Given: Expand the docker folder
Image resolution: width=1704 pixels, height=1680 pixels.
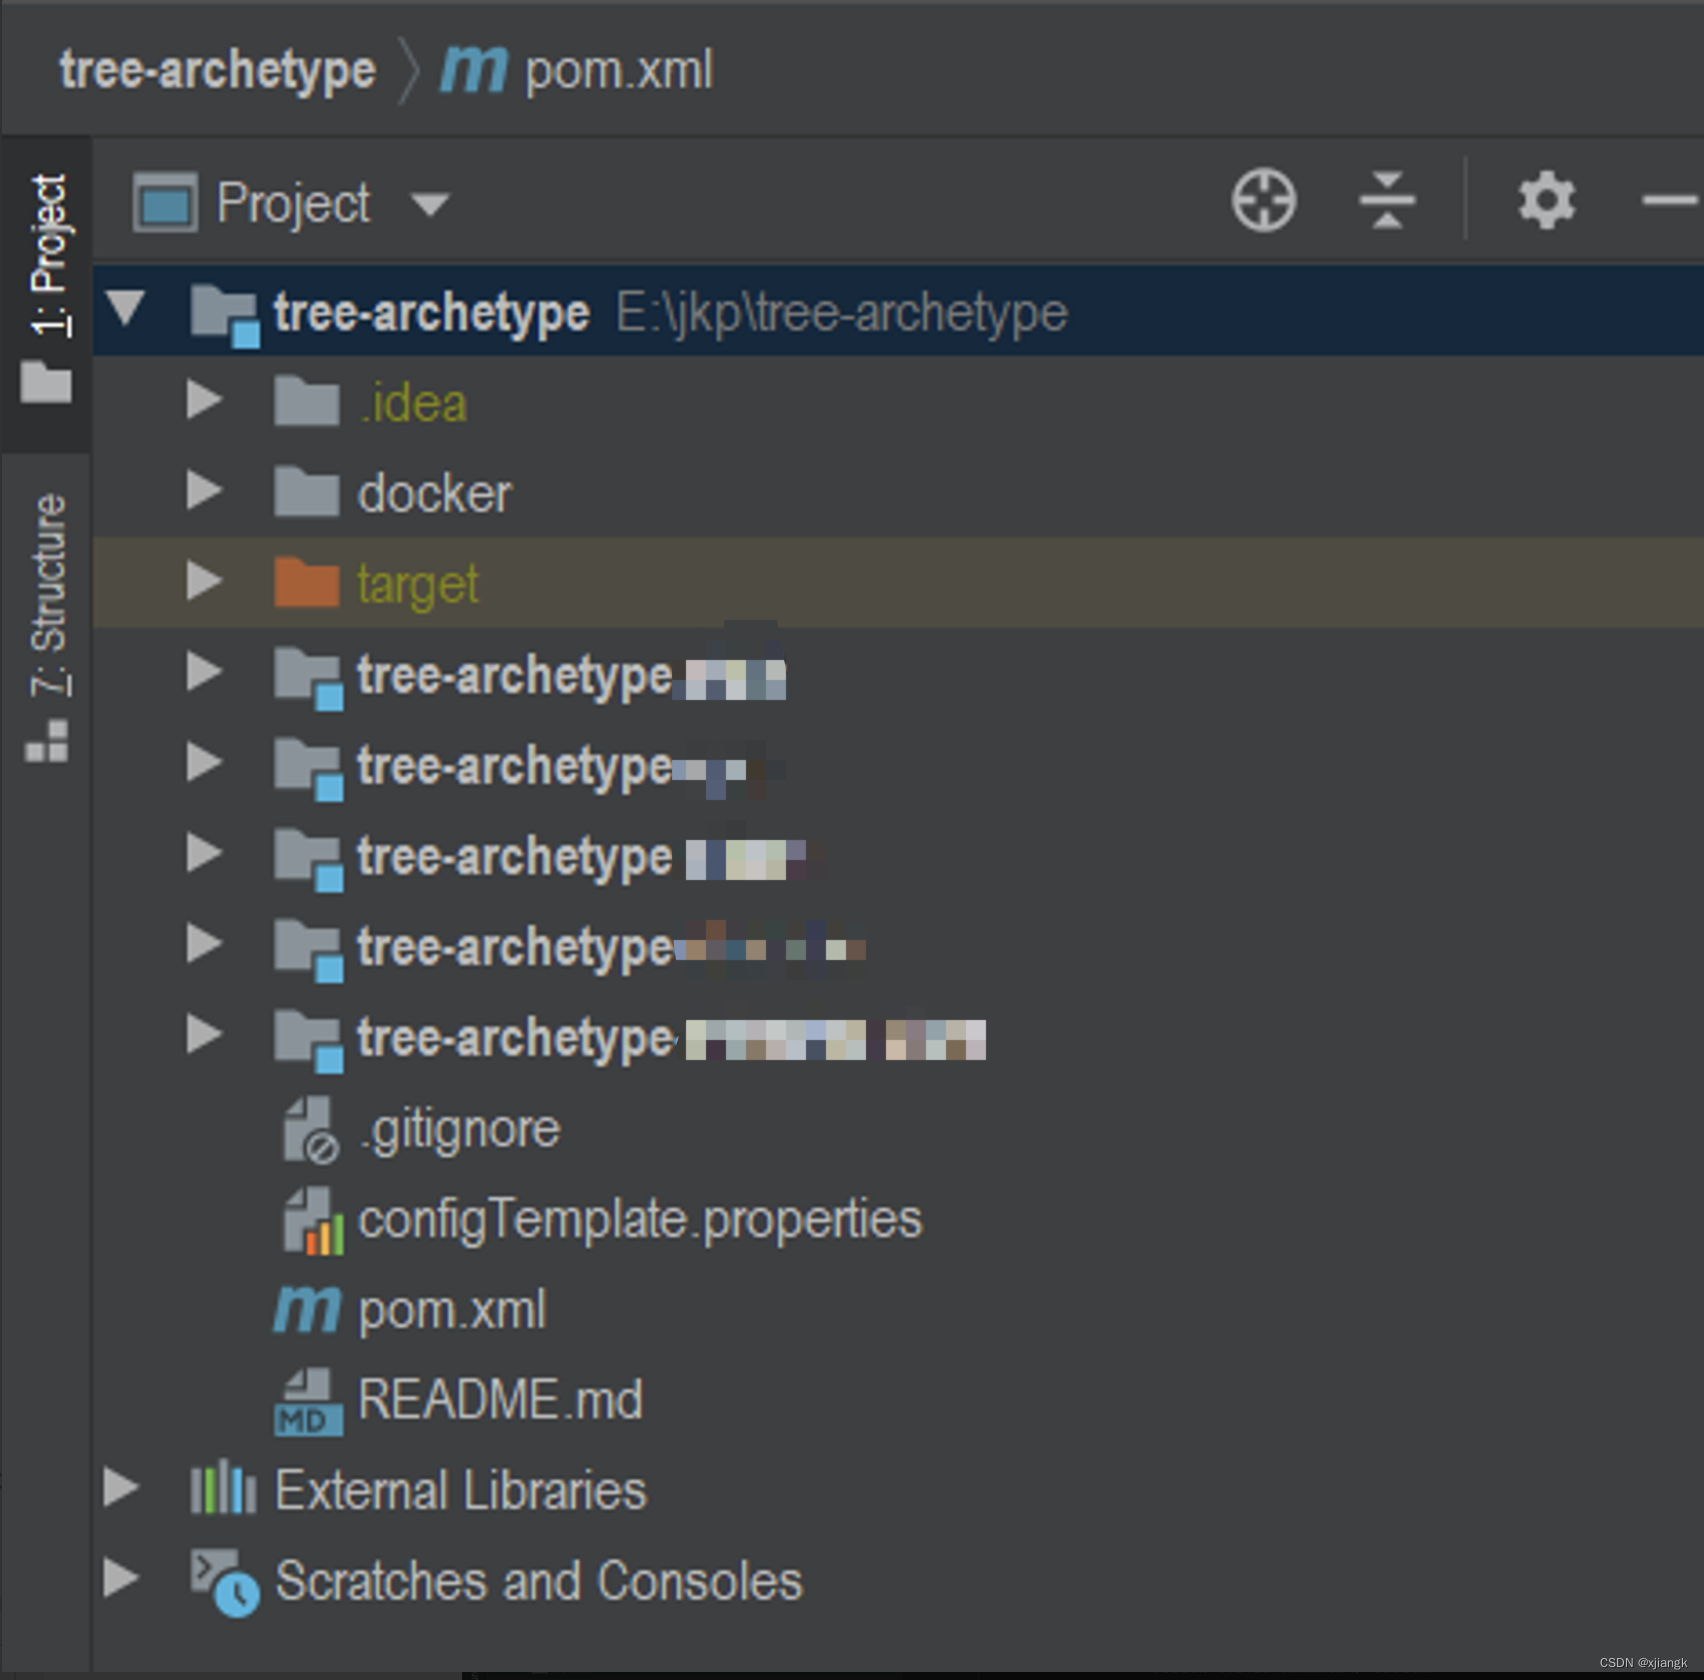Looking at the screenshot, I should 204,490.
